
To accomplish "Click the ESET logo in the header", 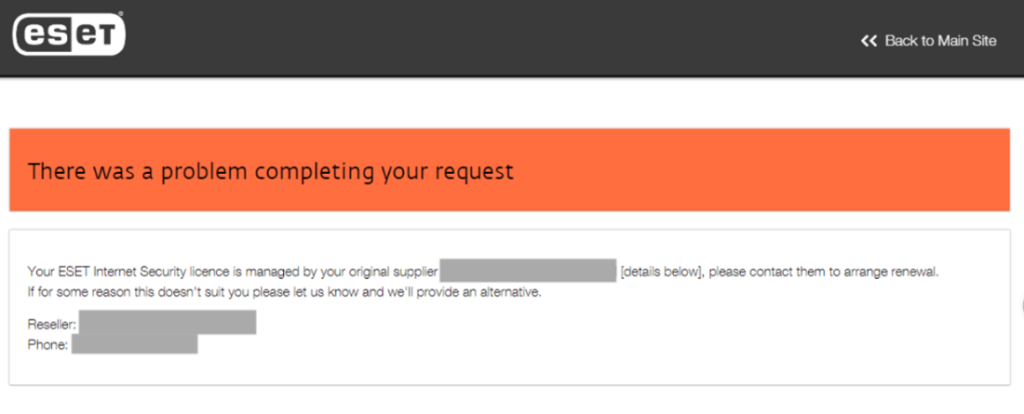I will pyautogui.click(x=69, y=37).
